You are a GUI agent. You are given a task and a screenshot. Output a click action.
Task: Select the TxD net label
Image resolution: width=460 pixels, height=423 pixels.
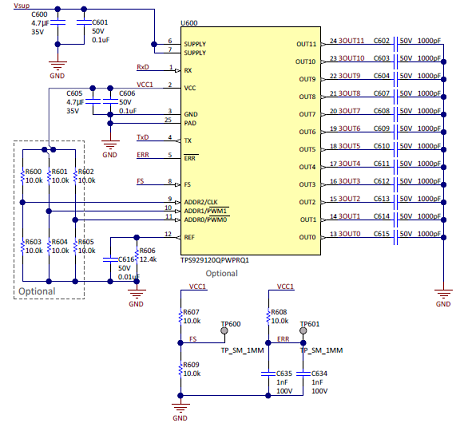click(143, 137)
